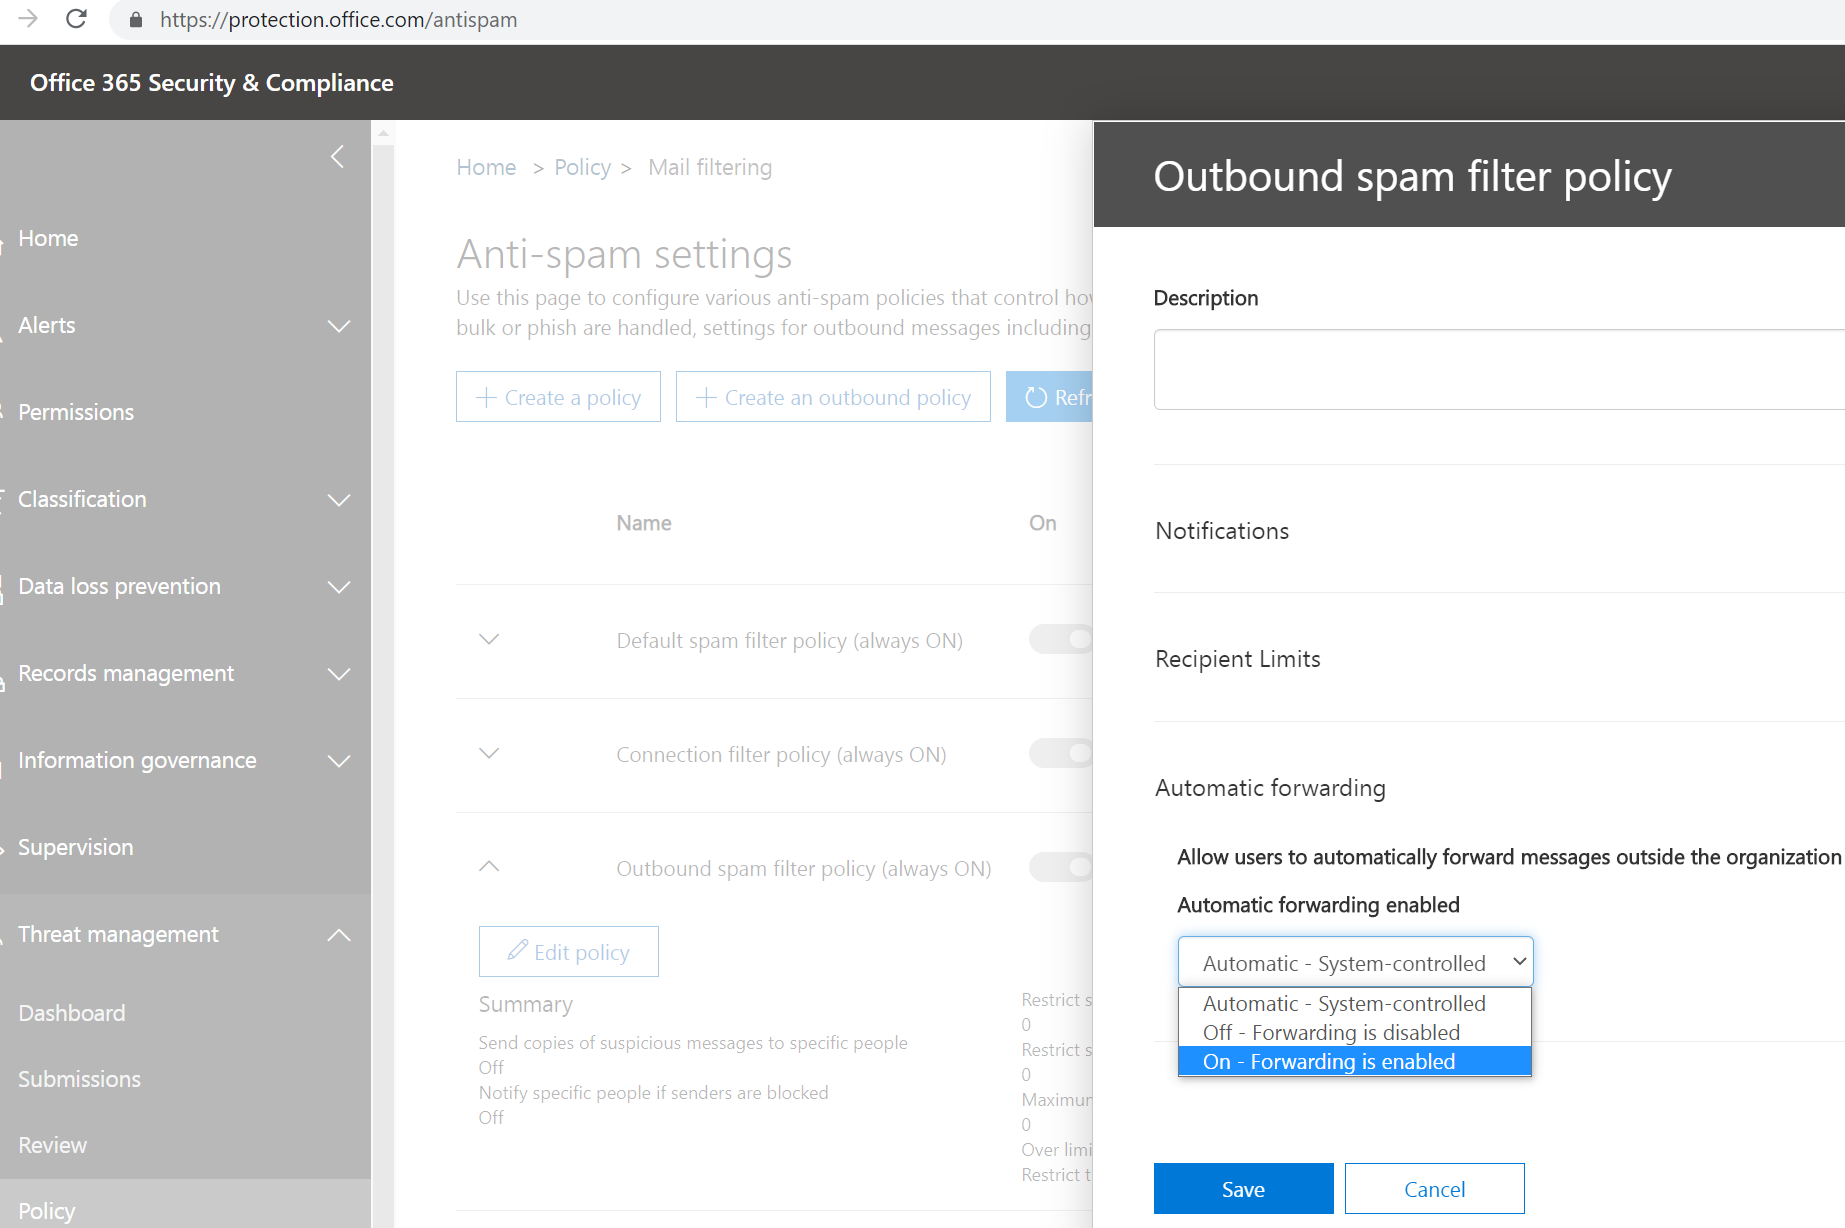Open Submissions under Threat management
This screenshot has height=1228, width=1845.
[x=80, y=1079]
